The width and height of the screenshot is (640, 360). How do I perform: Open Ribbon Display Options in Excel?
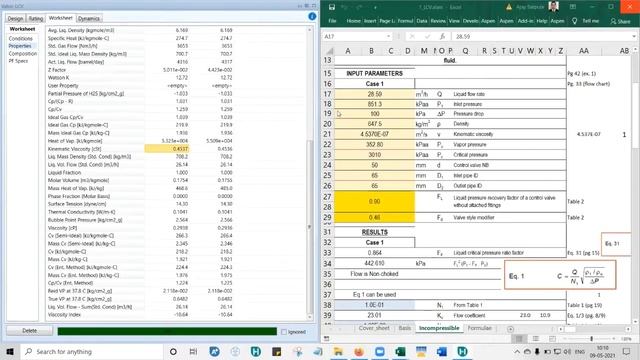pos(573,7)
